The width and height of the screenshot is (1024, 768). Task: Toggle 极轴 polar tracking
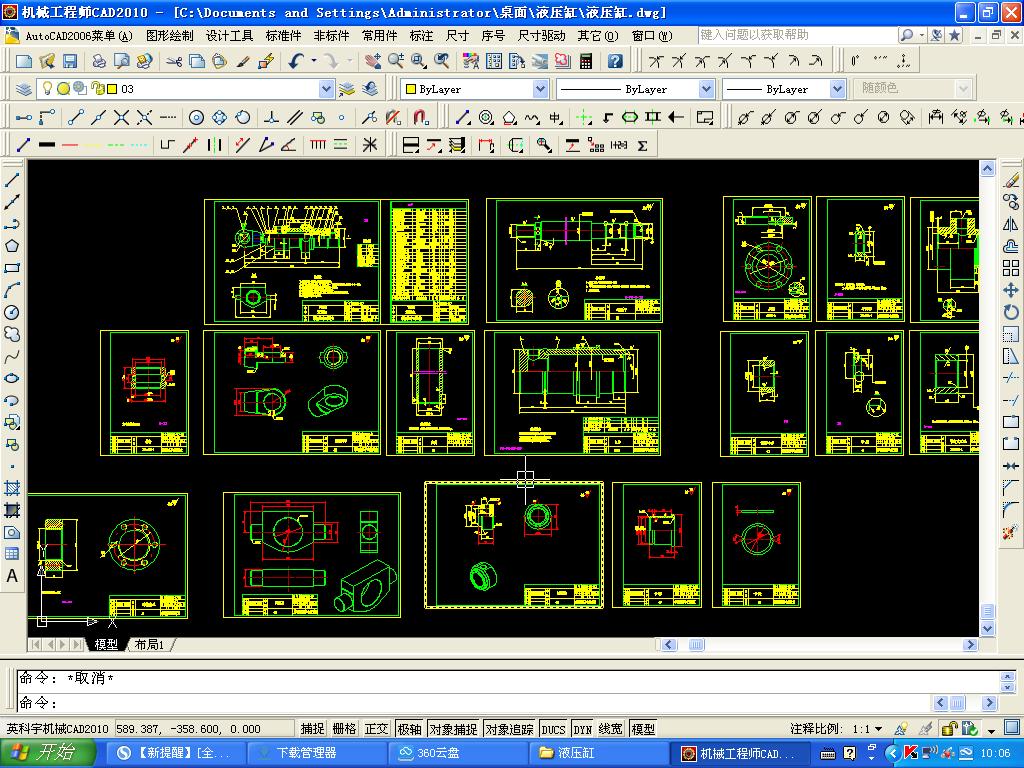tap(409, 728)
